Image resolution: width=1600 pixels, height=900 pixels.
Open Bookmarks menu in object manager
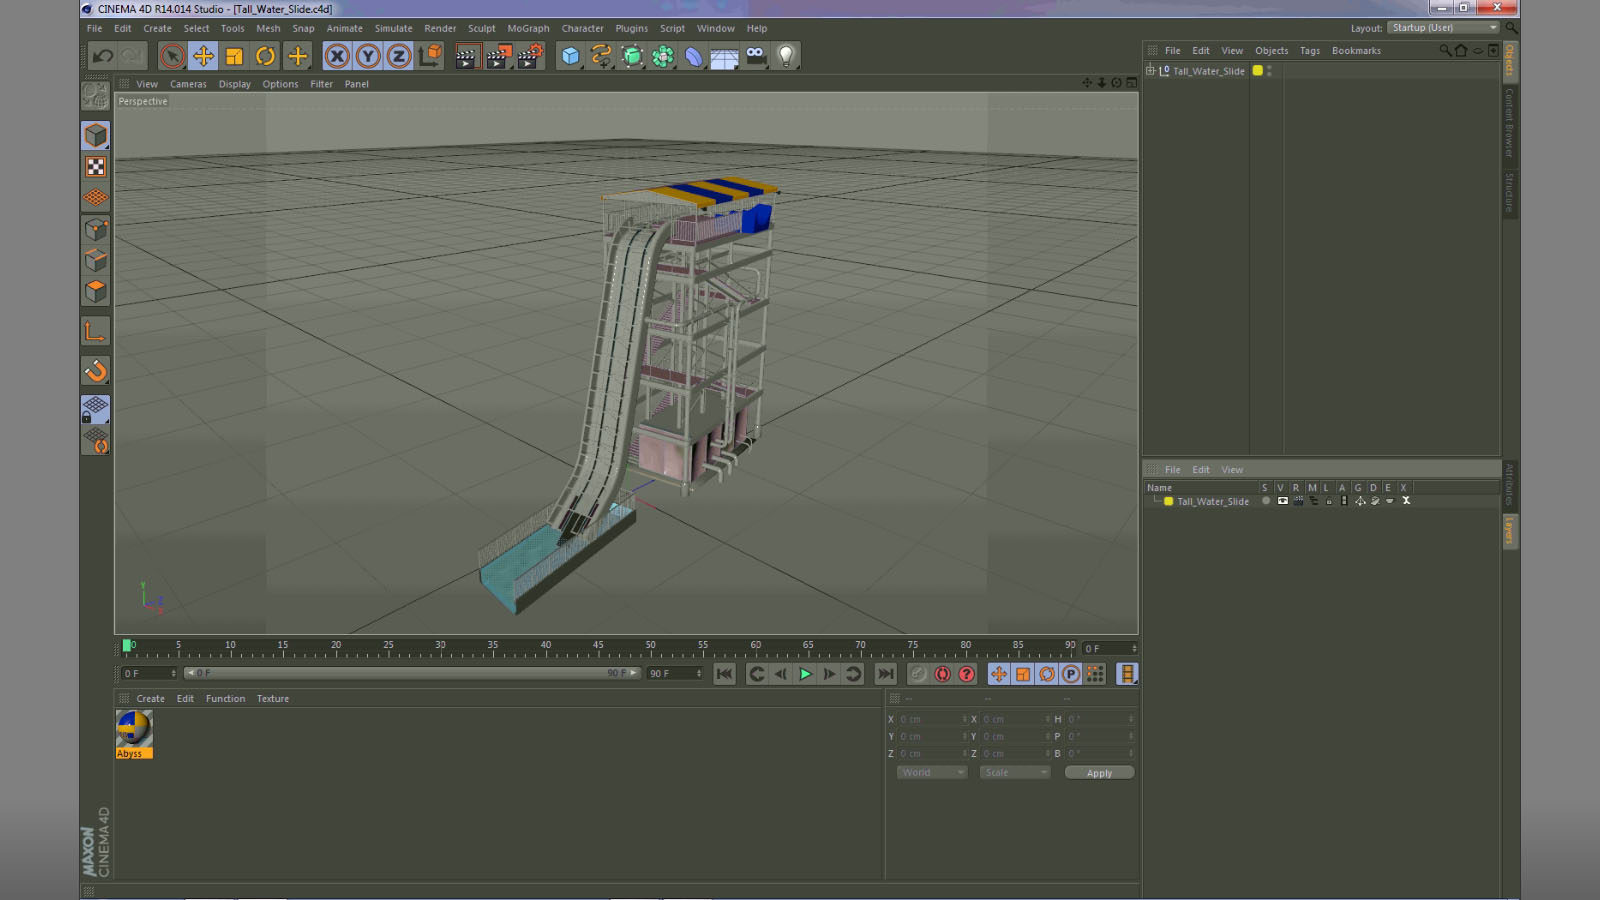coord(1356,51)
